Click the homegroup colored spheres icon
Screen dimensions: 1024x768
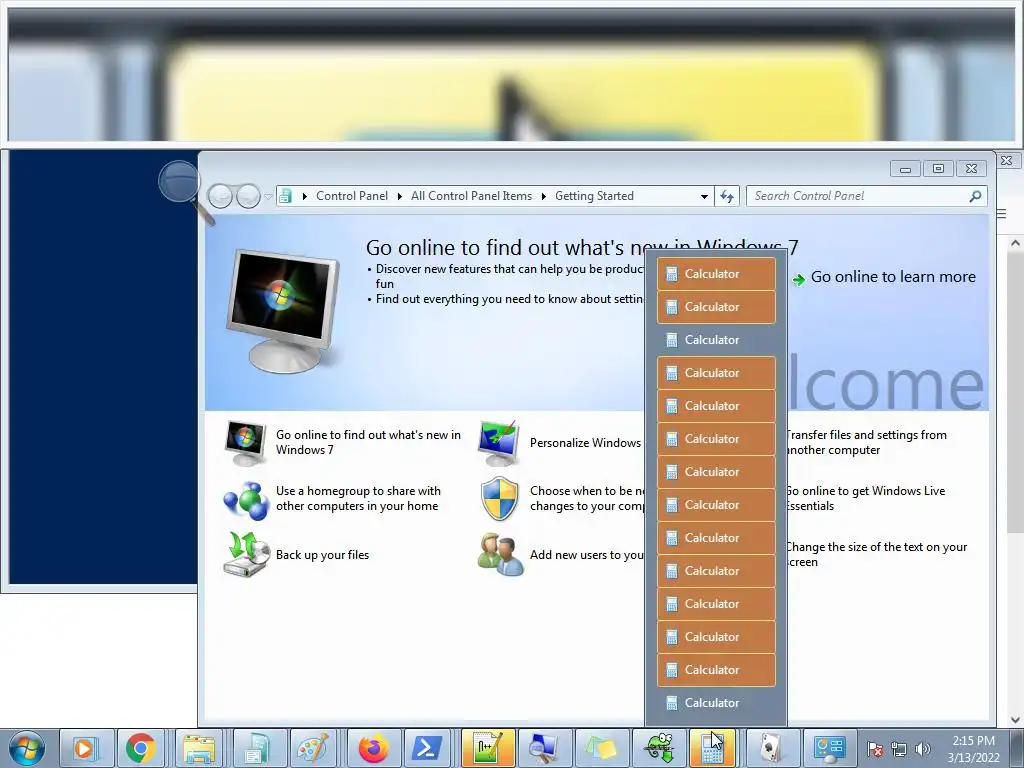246,500
